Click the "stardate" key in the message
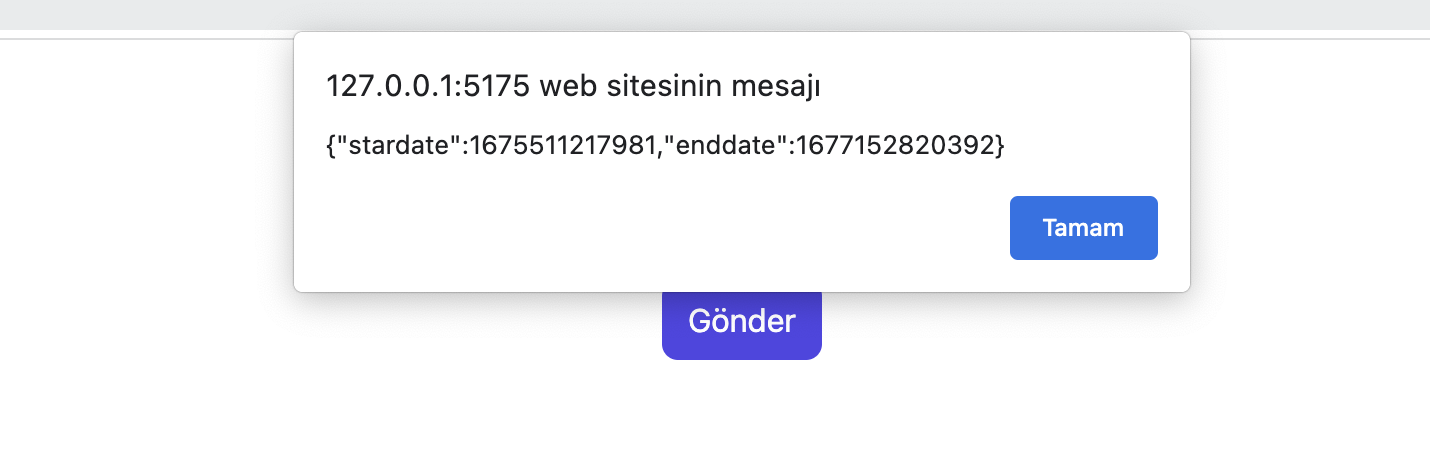Viewport: 1430px width, 468px height. coord(399,145)
